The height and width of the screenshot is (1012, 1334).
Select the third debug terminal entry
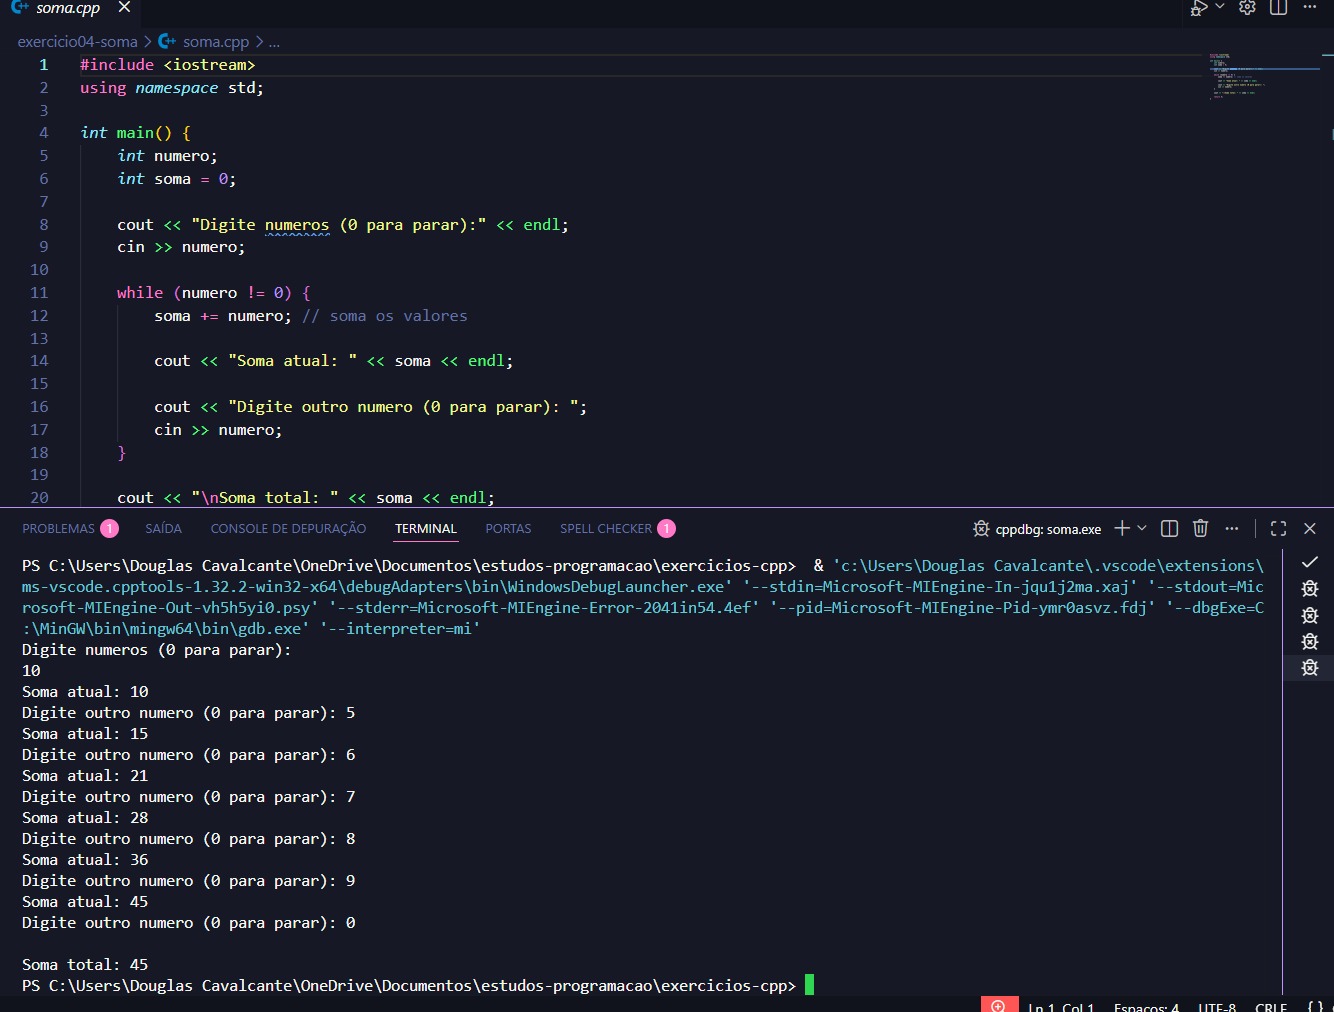(x=1310, y=641)
